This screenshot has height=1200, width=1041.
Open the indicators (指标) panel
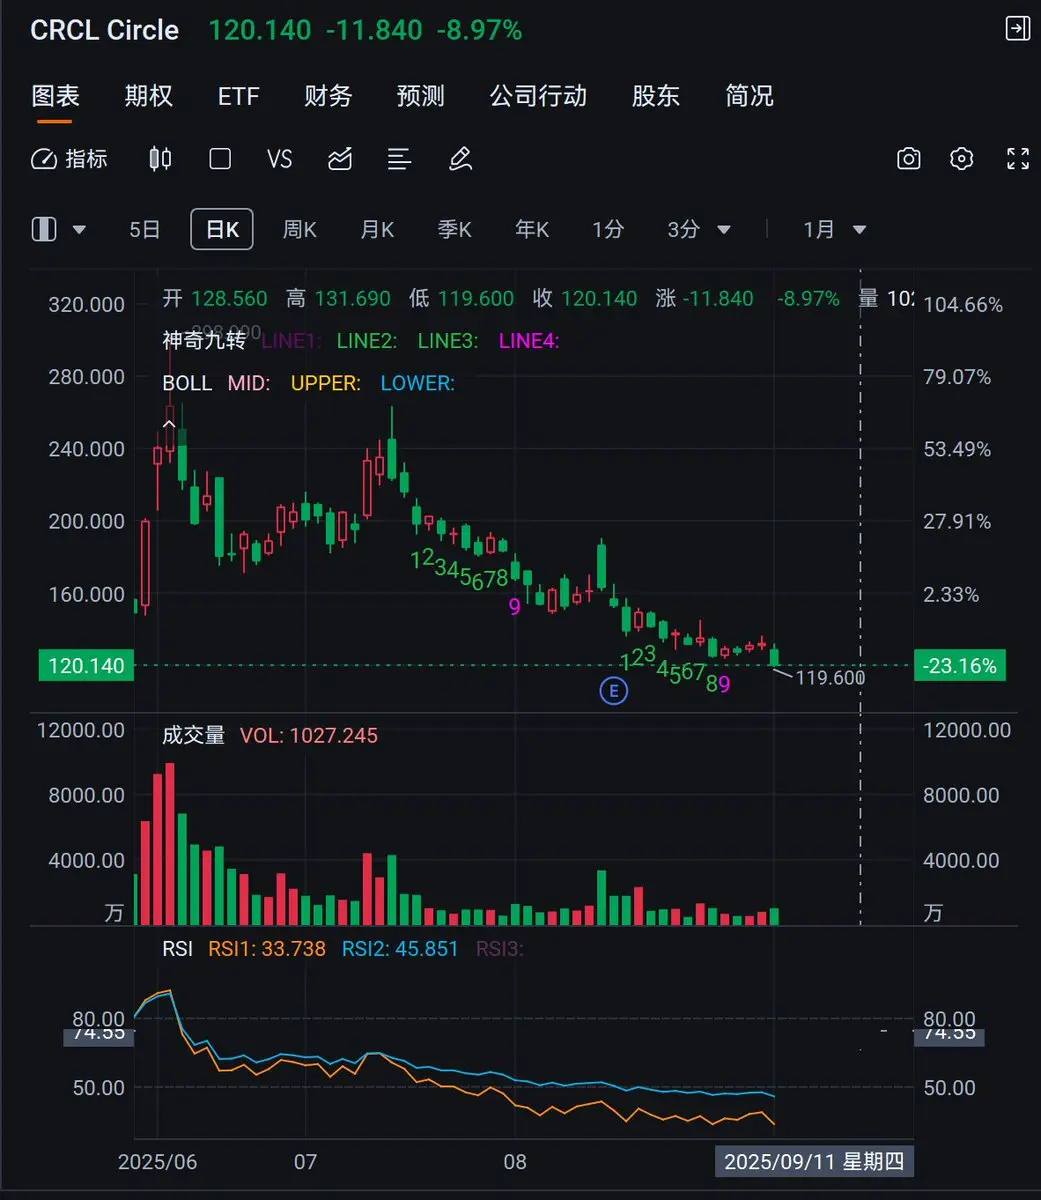pos(69,159)
